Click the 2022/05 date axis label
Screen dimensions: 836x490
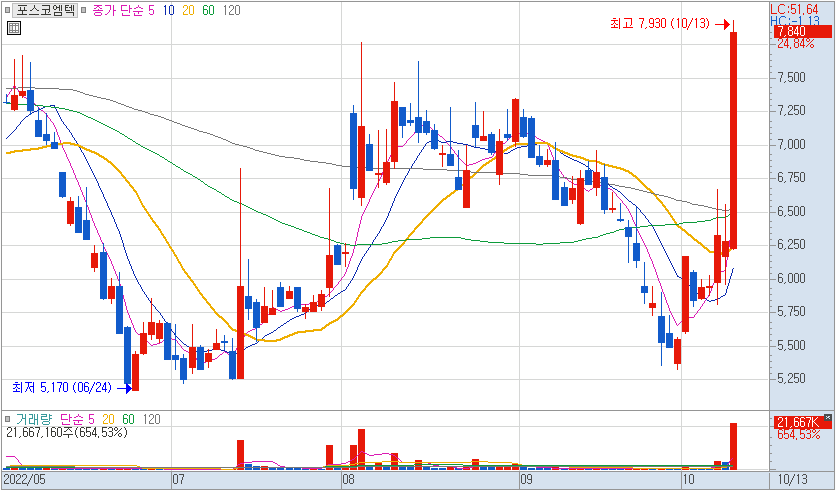pyautogui.click(x=25, y=479)
